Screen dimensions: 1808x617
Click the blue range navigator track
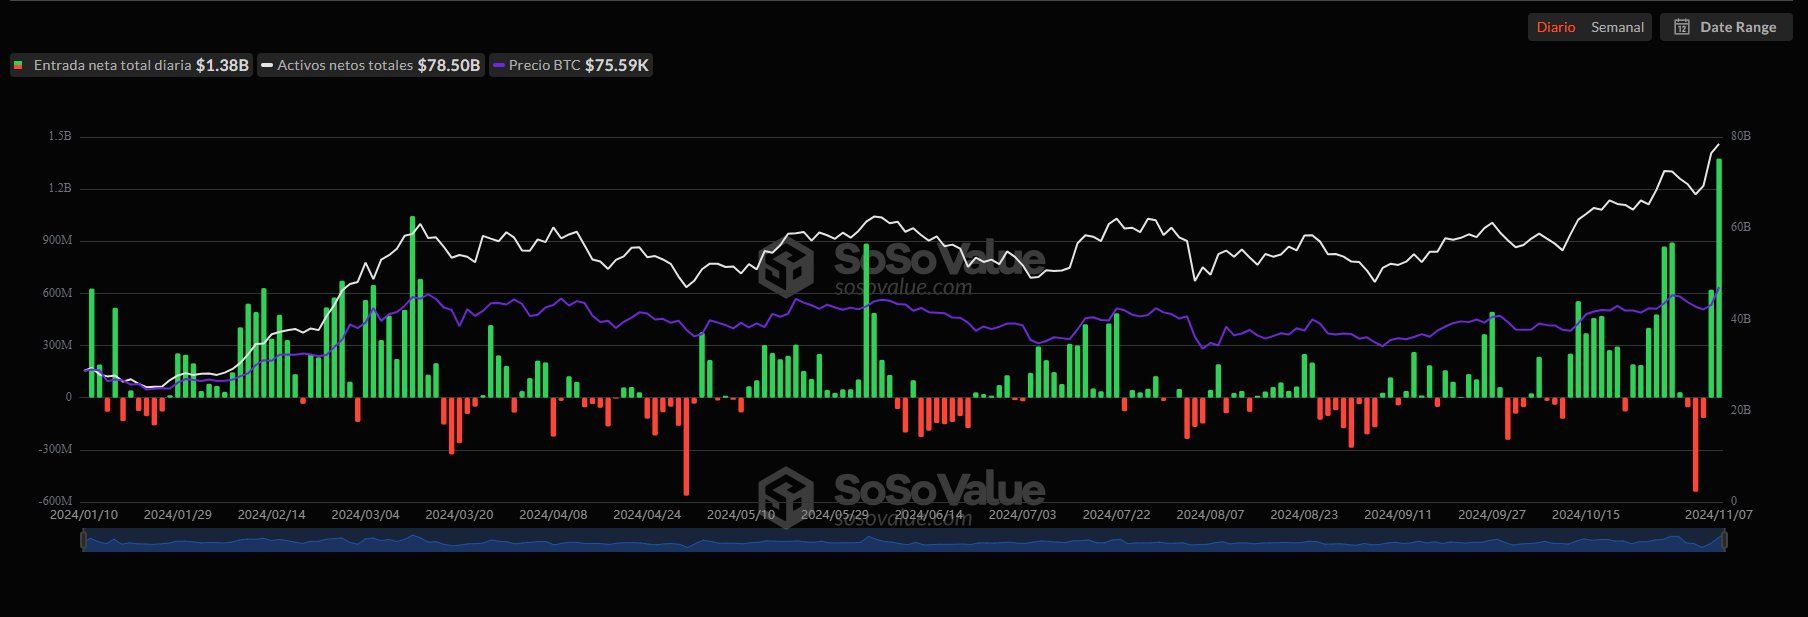tap(904, 540)
